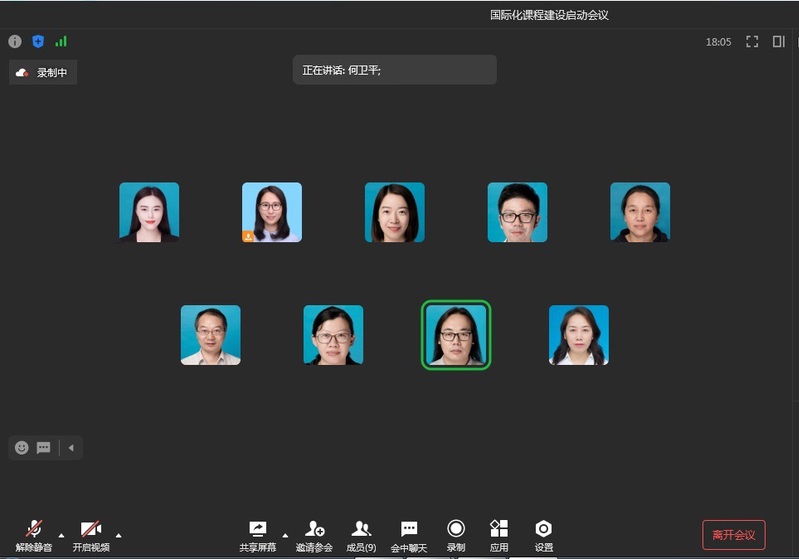Click 离开会议 leave meeting button
This screenshot has height=559, width=799.
[x=734, y=535]
